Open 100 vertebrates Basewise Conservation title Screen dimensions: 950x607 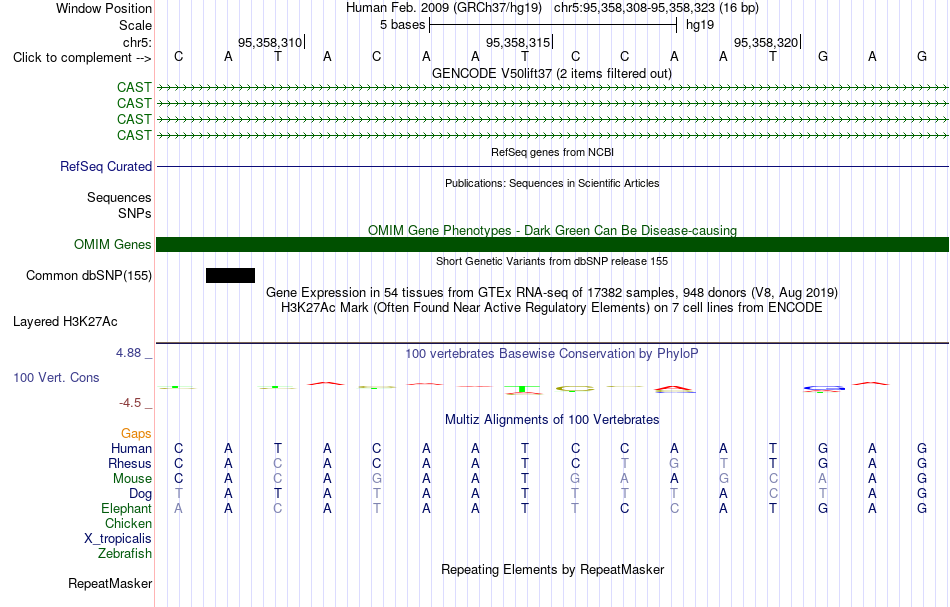[552, 353]
